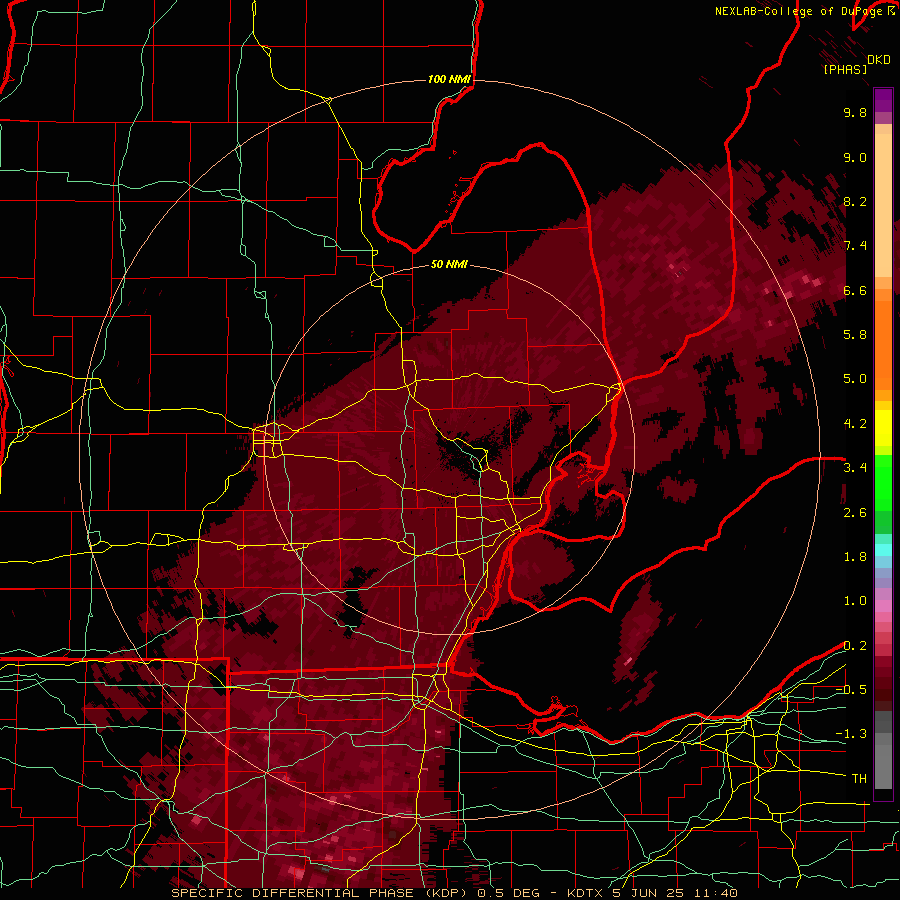Click the -0.5 scale value
Image resolution: width=900 pixels, height=900 pixels.
(x=851, y=690)
